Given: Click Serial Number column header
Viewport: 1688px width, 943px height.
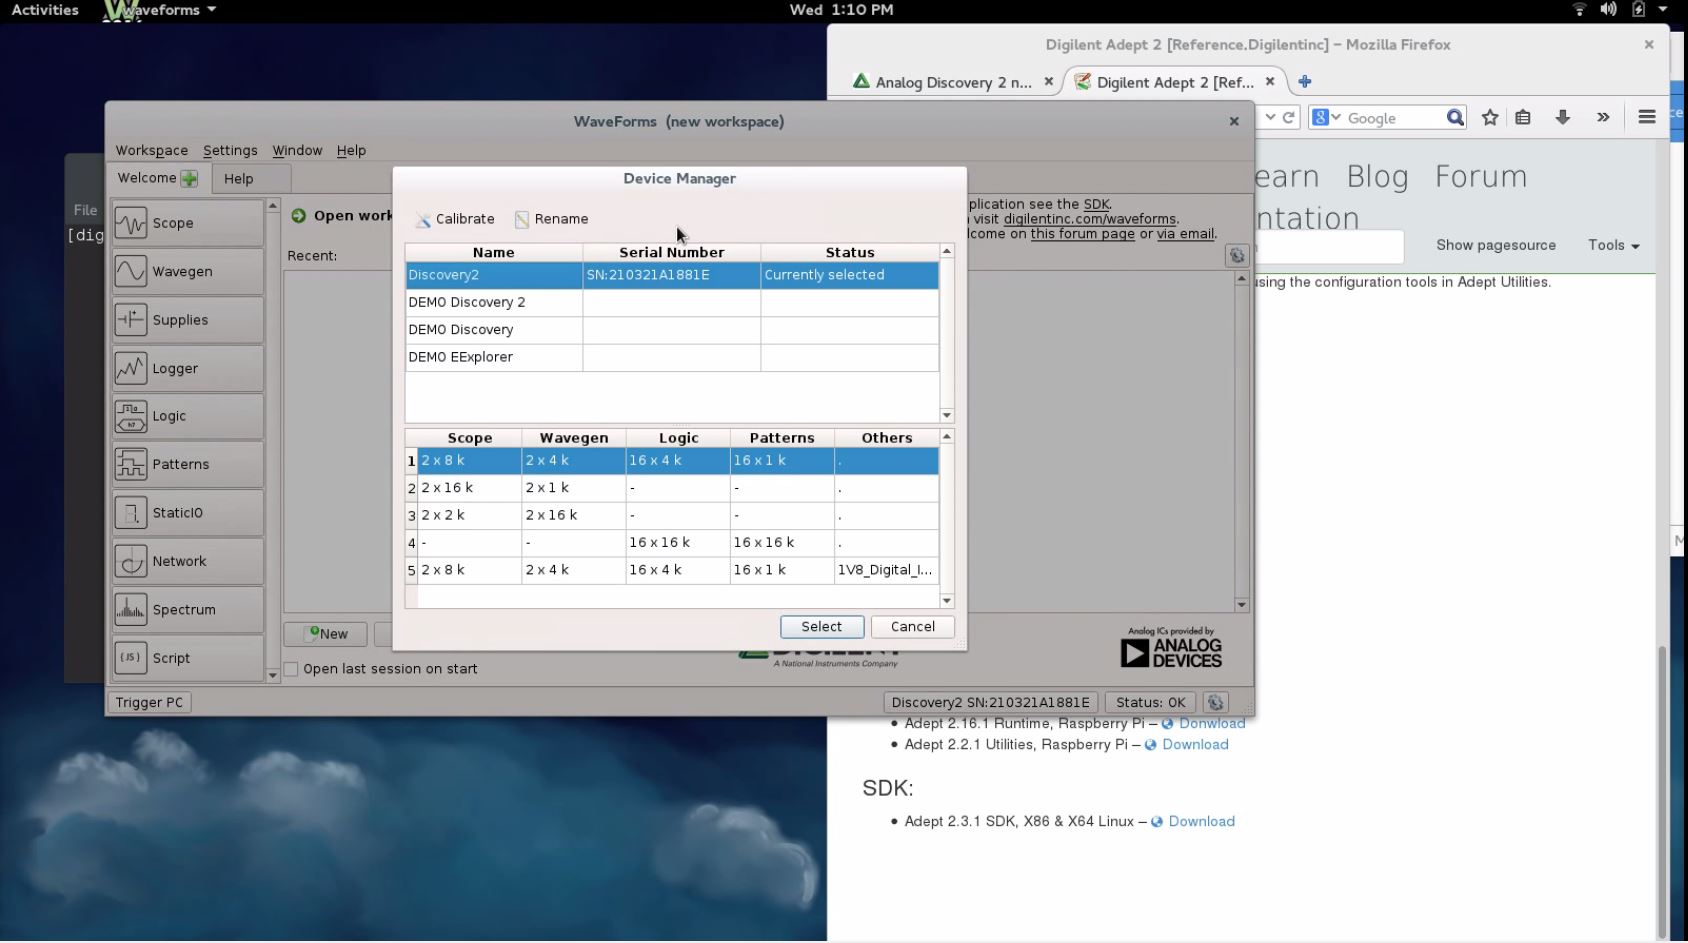Looking at the screenshot, I should (672, 252).
